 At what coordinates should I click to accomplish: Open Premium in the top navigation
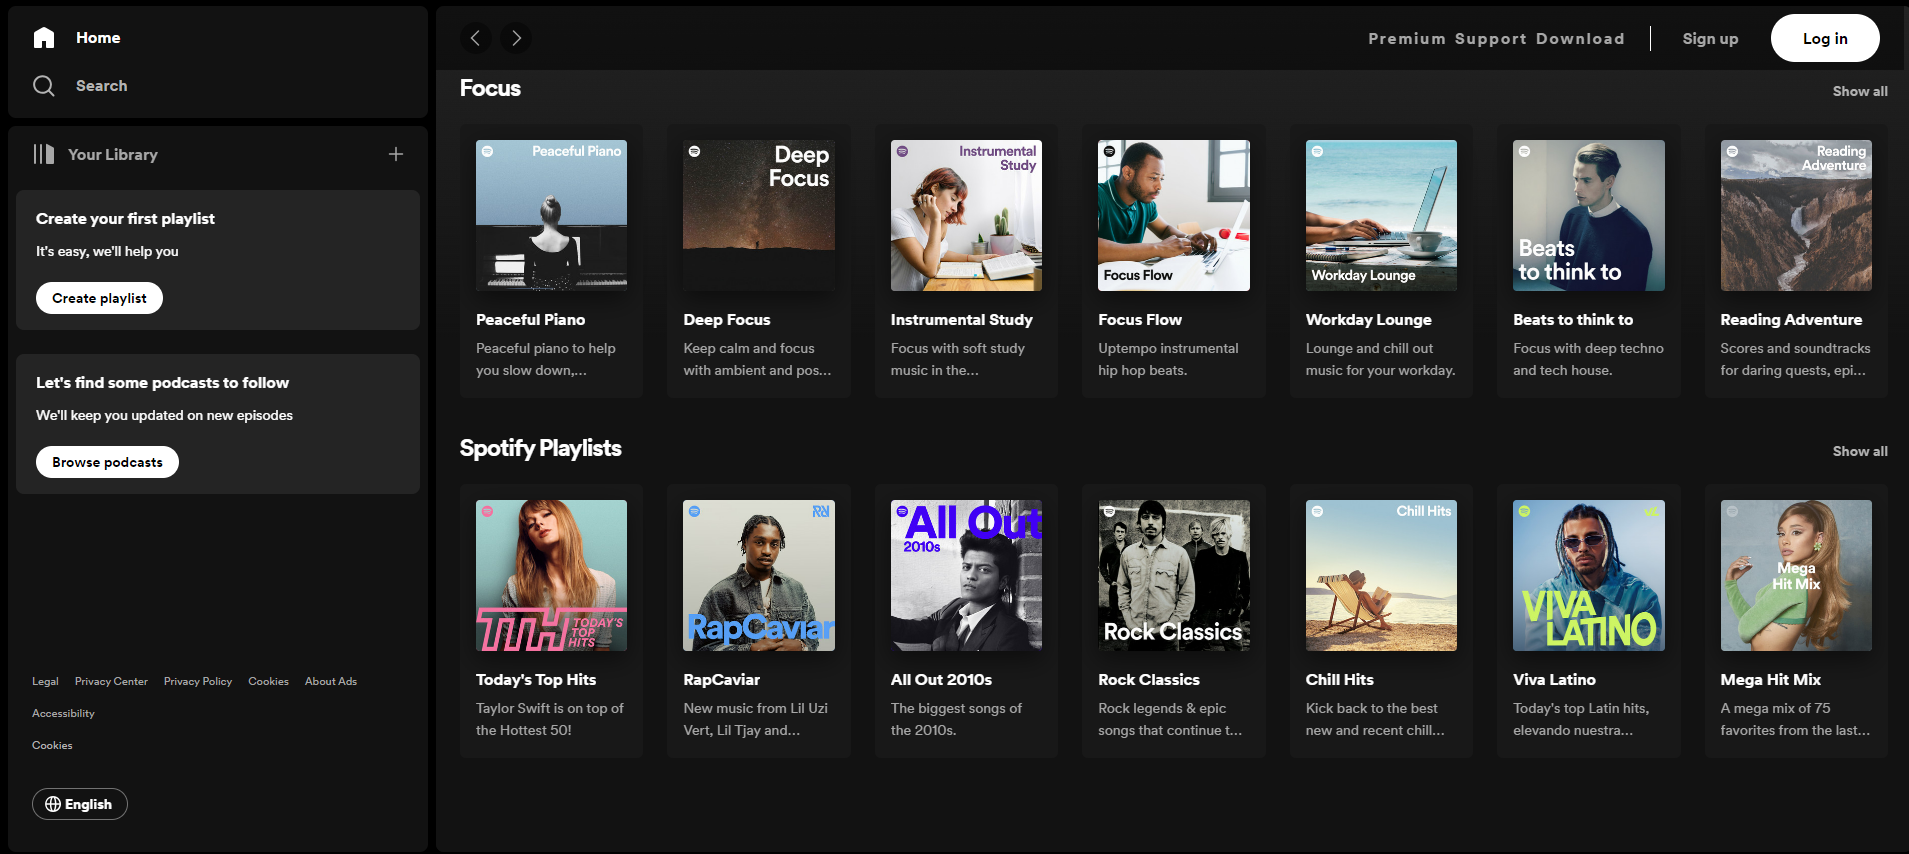click(1407, 39)
